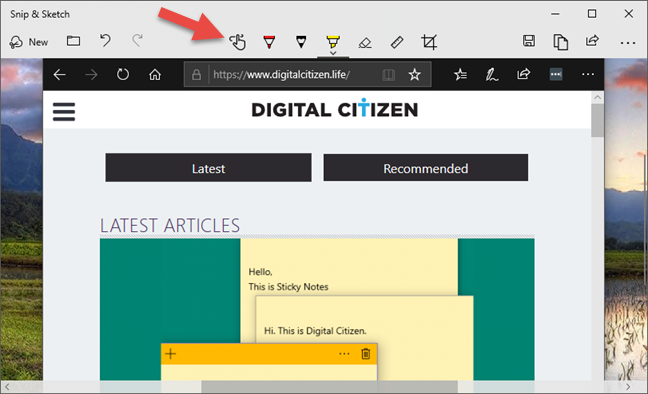Click the Digital Citizen logo
The width and height of the screenshot is (648, 394).
(335, 109)
